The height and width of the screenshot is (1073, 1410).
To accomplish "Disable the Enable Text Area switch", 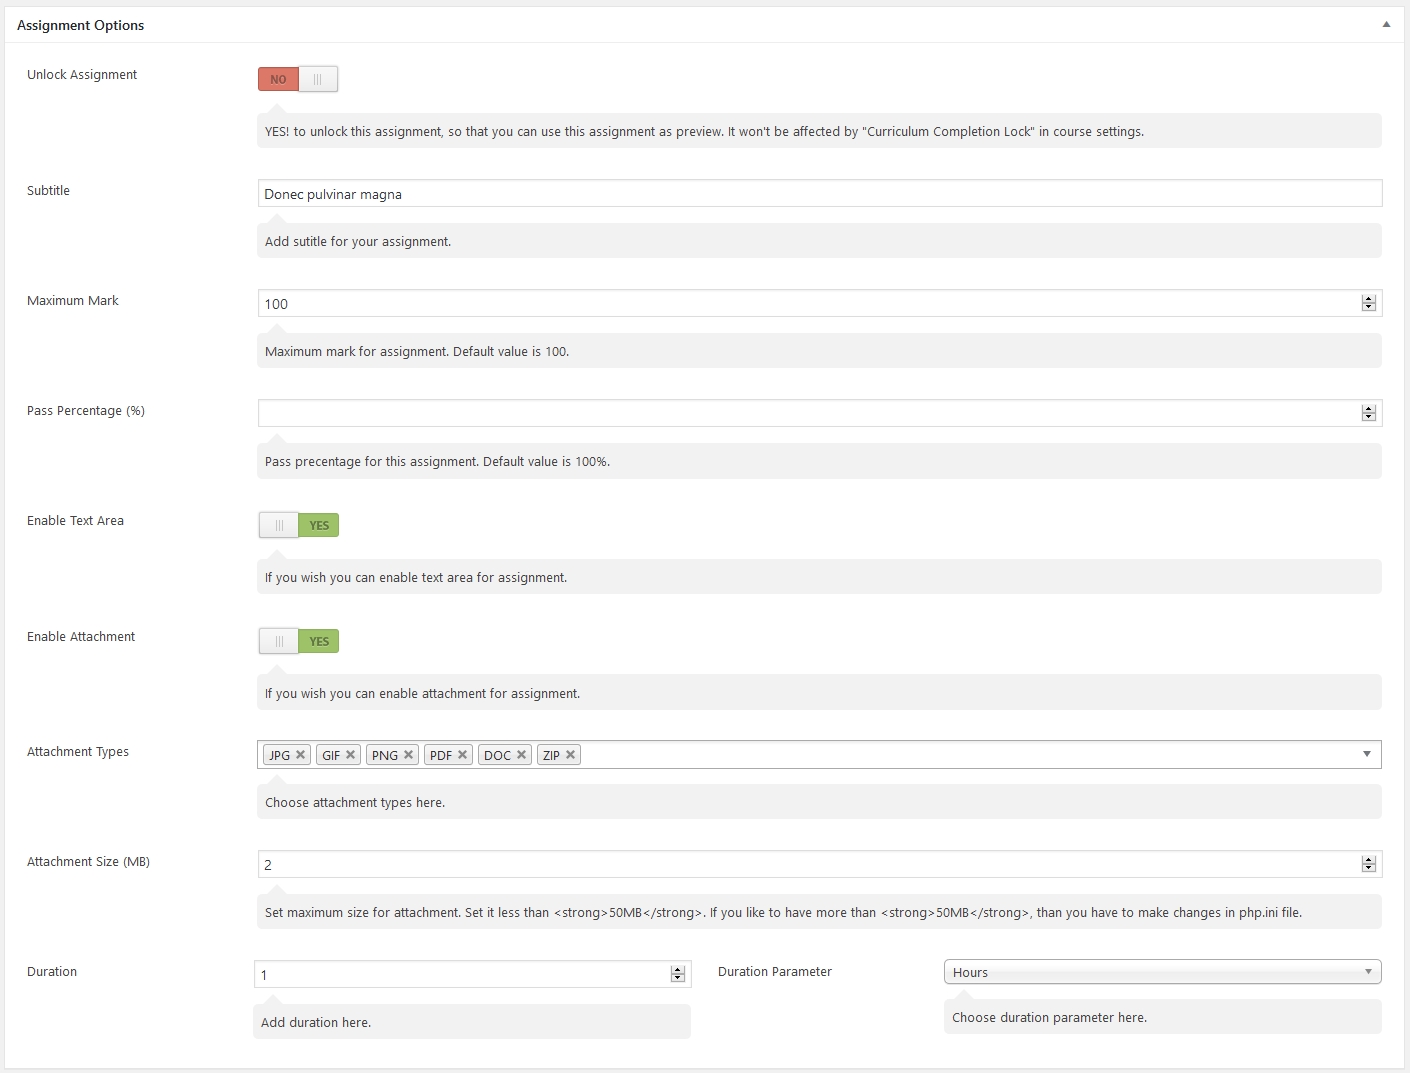I will [x=298, y=525].
